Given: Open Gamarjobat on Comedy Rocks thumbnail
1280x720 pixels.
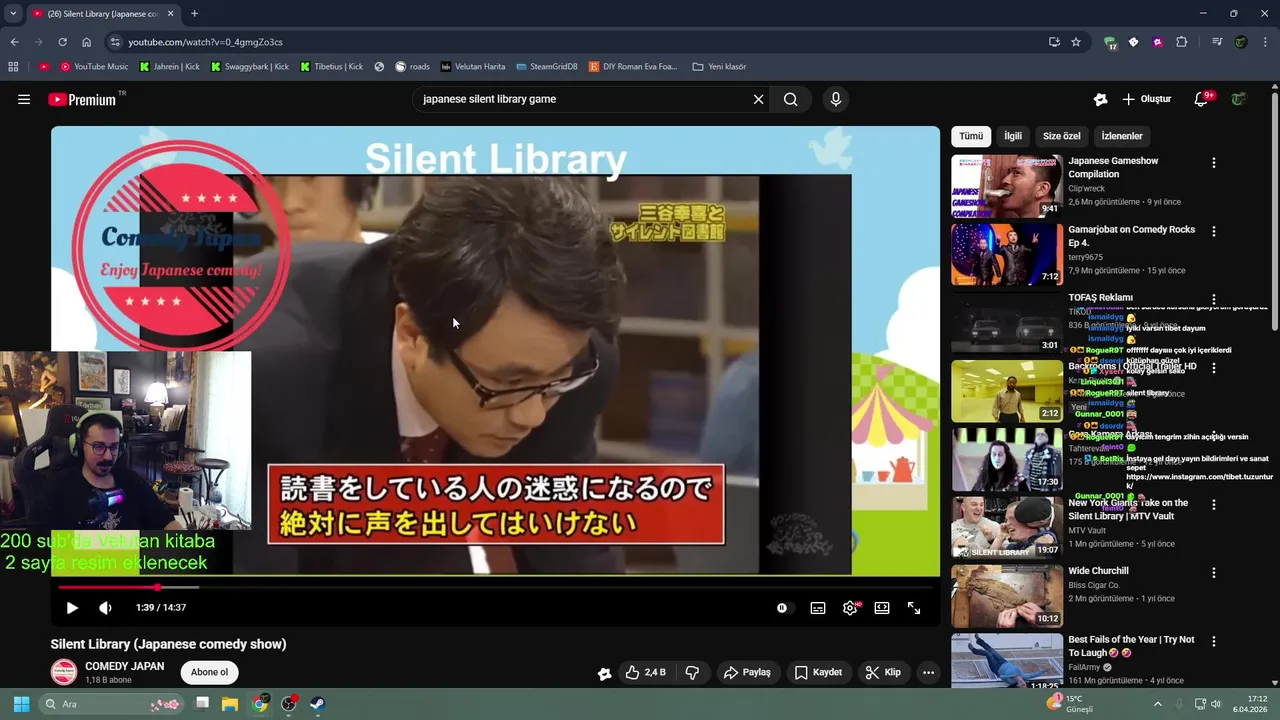Looking at the screenshot, I should coord(1006,254).
